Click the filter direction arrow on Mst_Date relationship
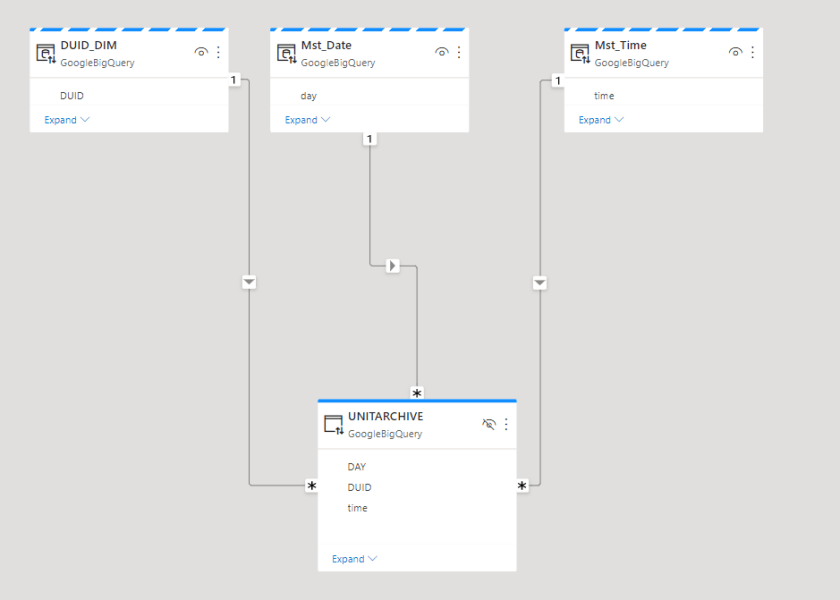 pyautogui.click(x=391, y=265)
